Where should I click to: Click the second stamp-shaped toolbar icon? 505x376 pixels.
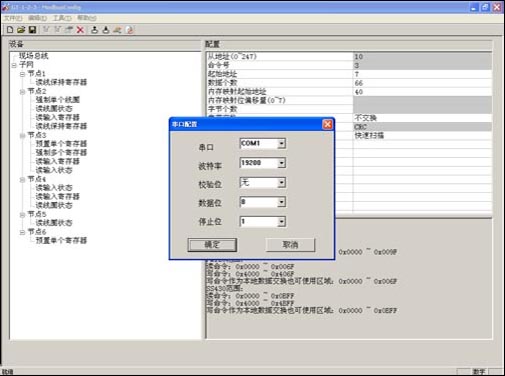(x=106, y=30)
